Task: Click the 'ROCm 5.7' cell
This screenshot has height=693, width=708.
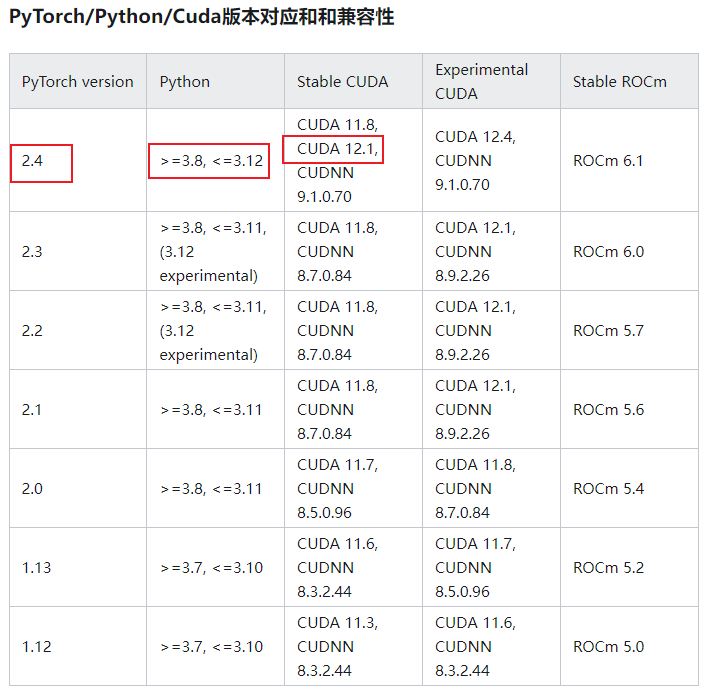Action: [629, 330]
